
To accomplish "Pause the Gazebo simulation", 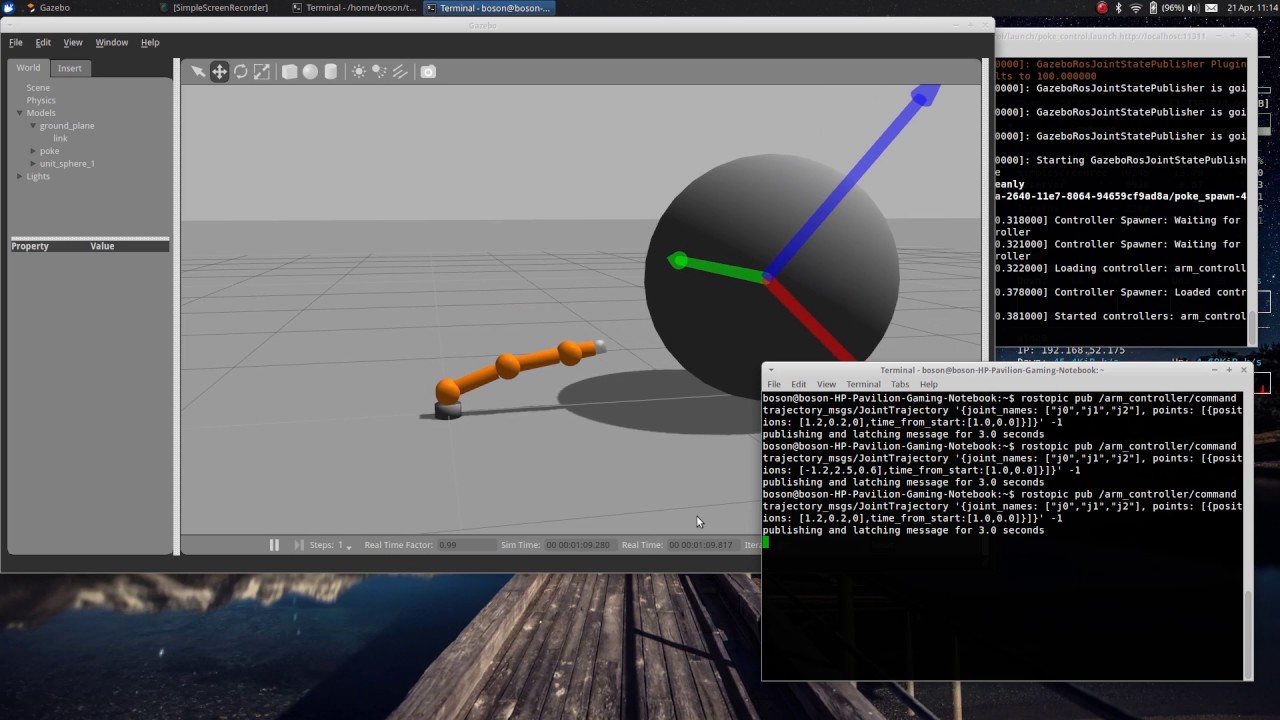I will point(274,545).
